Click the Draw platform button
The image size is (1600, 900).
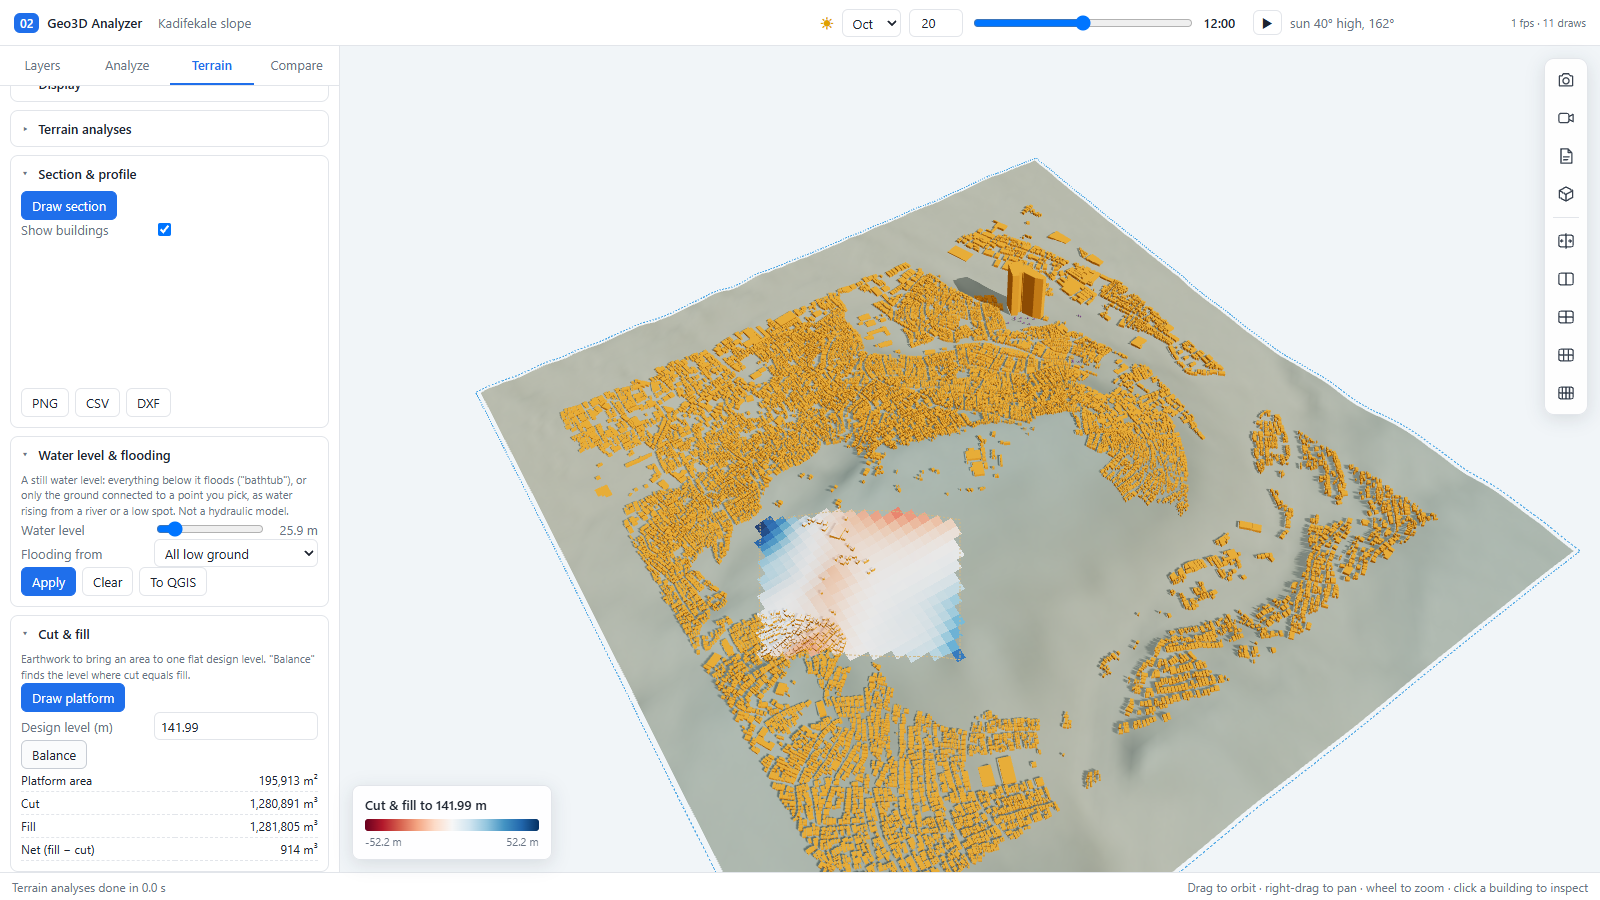pyautogui.click(x=73, y=698)
